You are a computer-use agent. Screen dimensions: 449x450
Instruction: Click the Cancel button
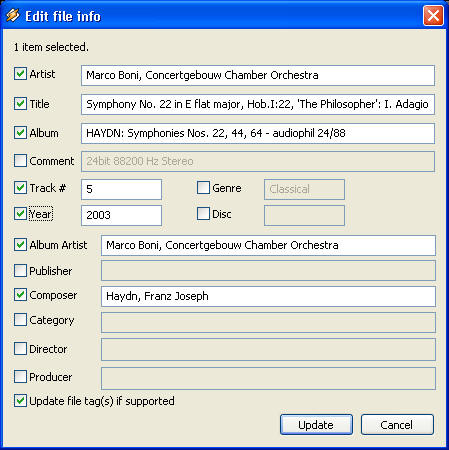pyautogui.click(x=397, y=425)
